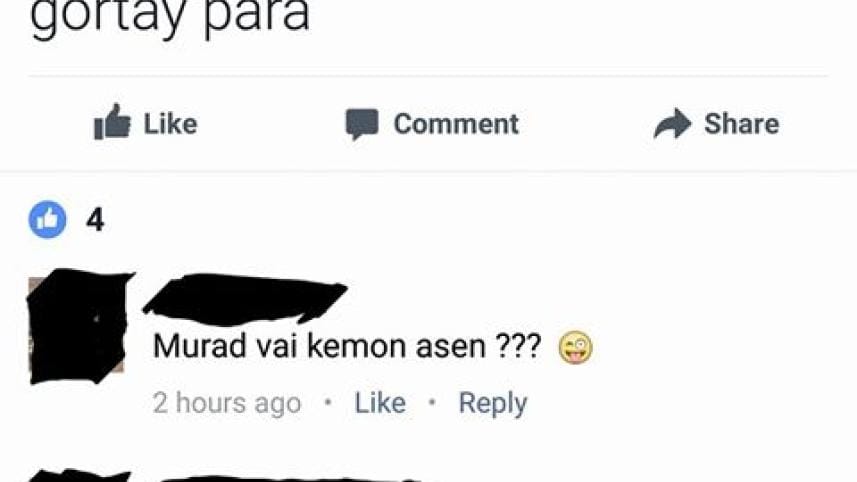
Task: Click the post text "gortay para"
Action: (x=170, y=16)
